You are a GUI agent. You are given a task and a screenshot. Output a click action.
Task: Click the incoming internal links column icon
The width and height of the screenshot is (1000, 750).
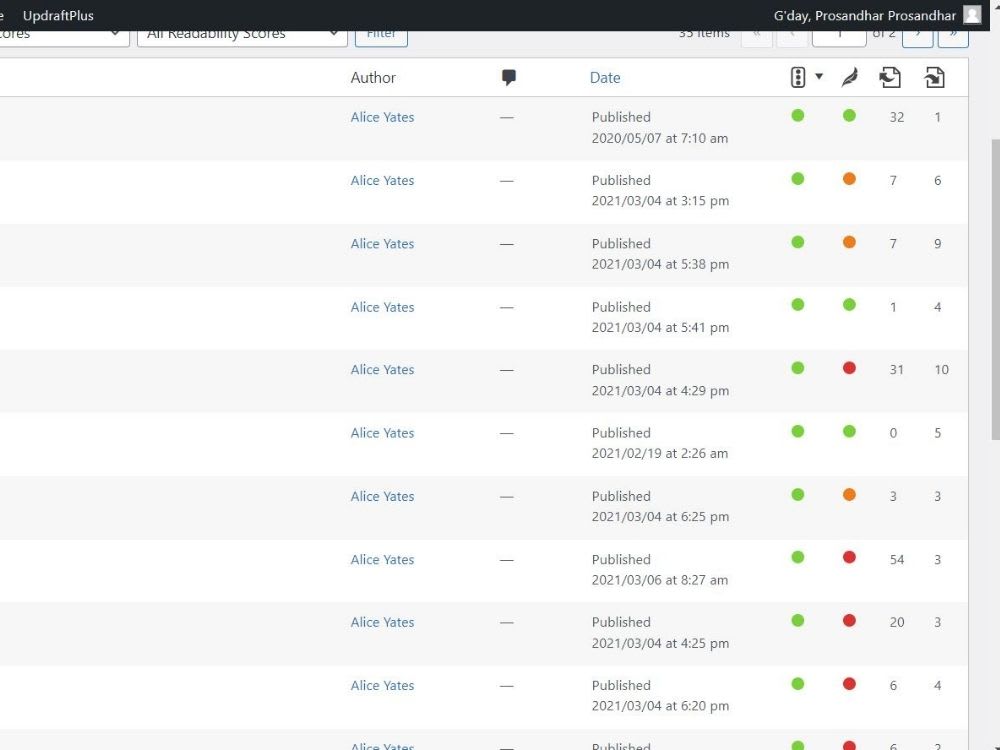934,77
